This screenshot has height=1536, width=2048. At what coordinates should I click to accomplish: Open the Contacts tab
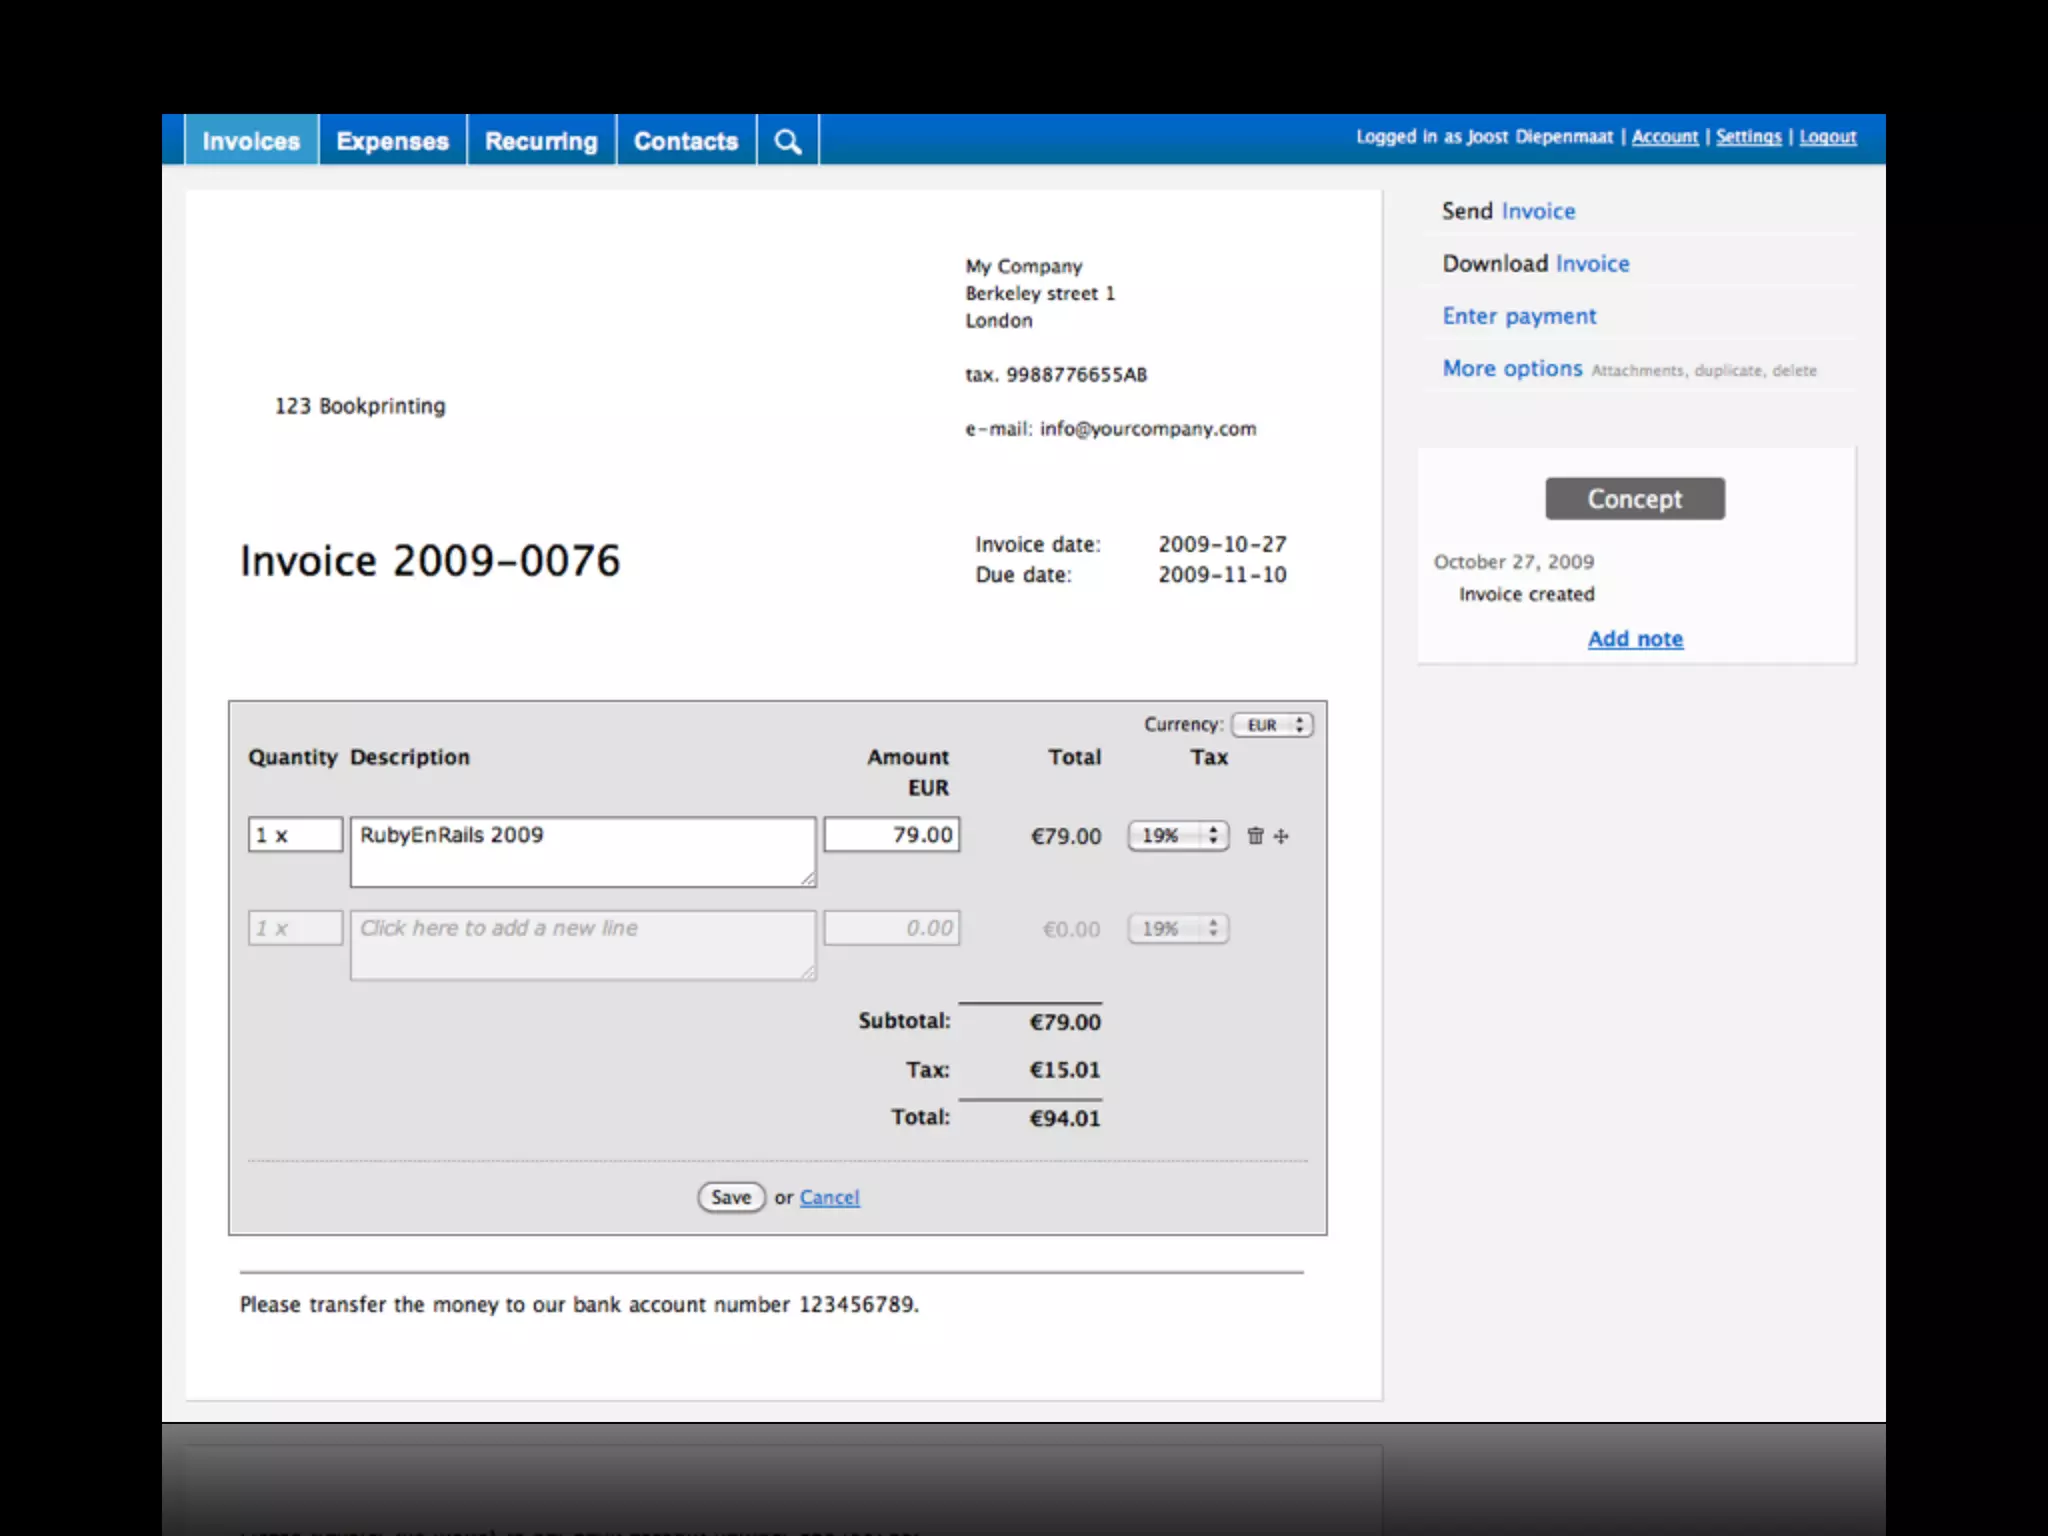[686, 141]
